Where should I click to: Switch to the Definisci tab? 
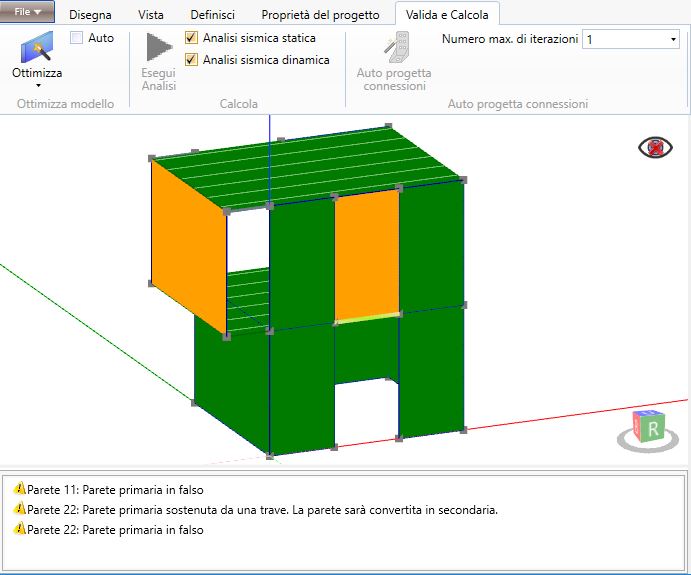pyautogui.click(x=212, y=15)
